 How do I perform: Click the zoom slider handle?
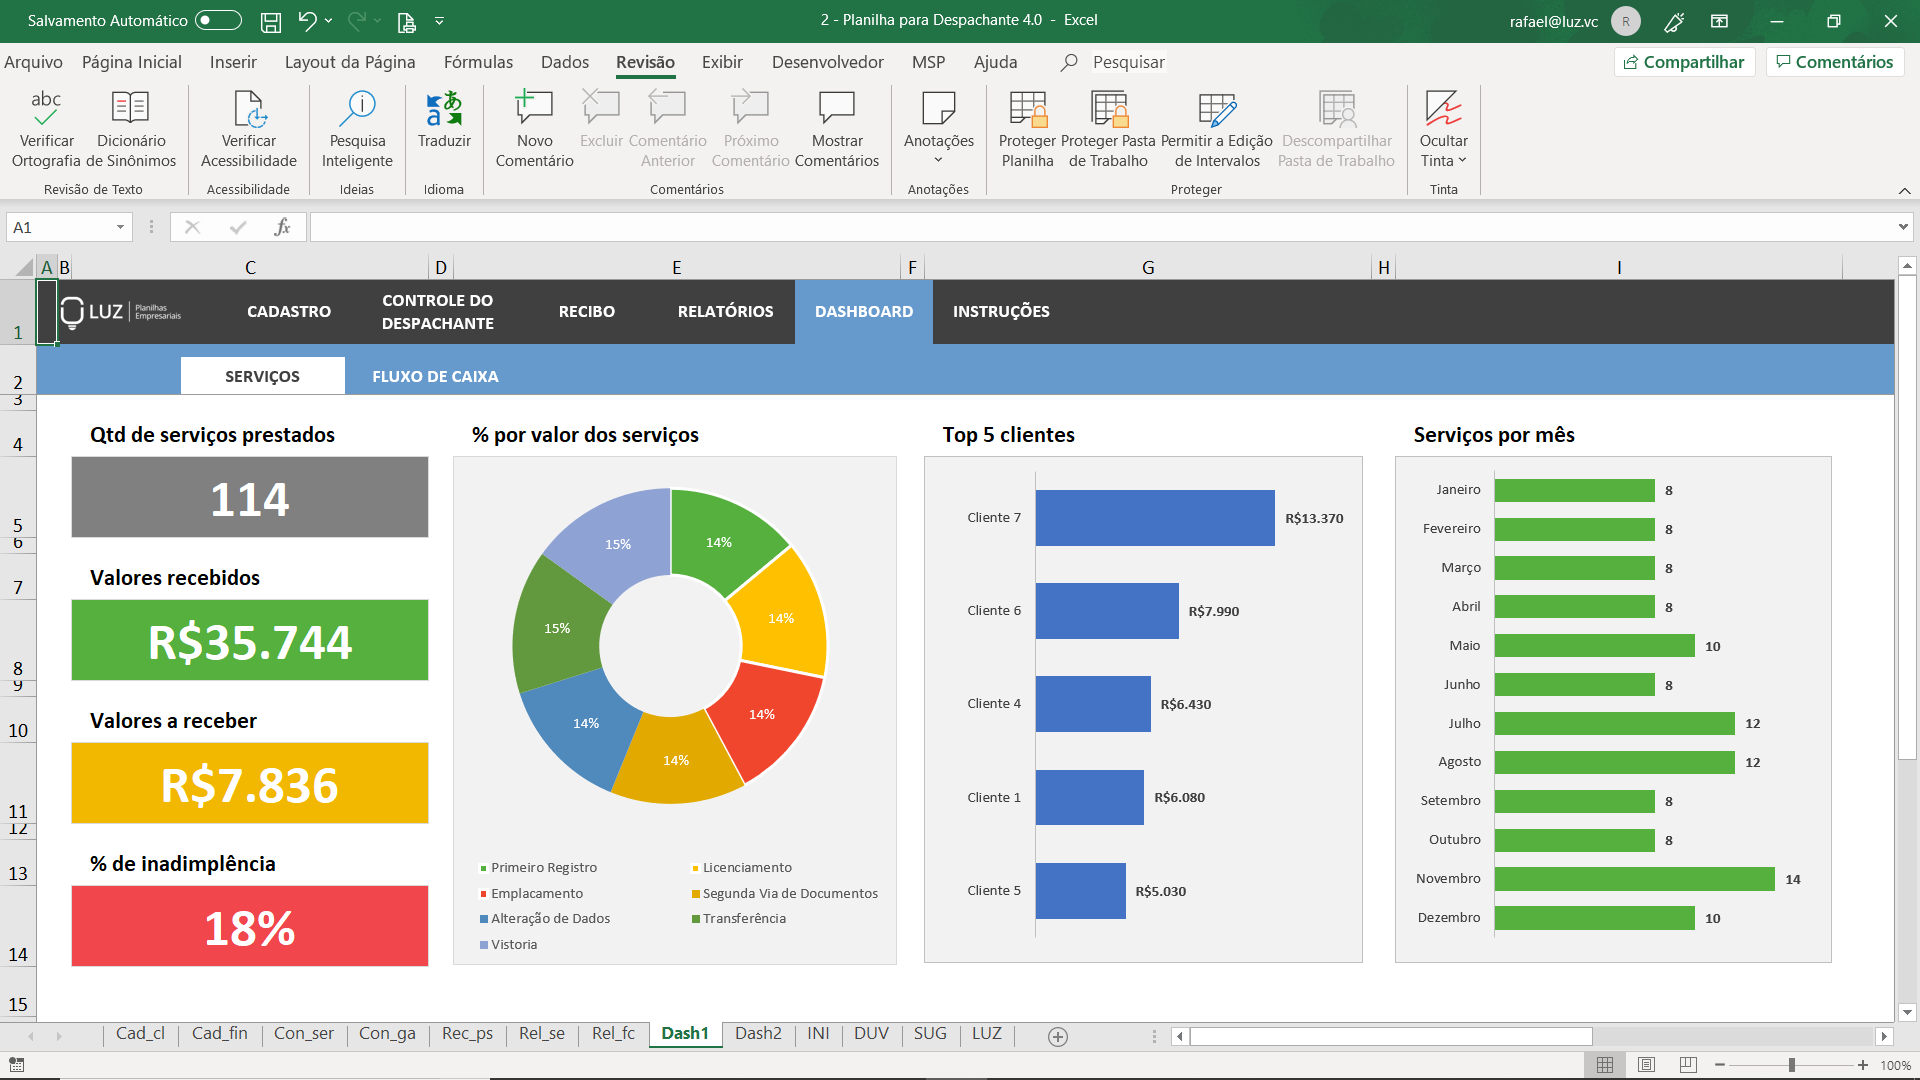point(1791,1065)
